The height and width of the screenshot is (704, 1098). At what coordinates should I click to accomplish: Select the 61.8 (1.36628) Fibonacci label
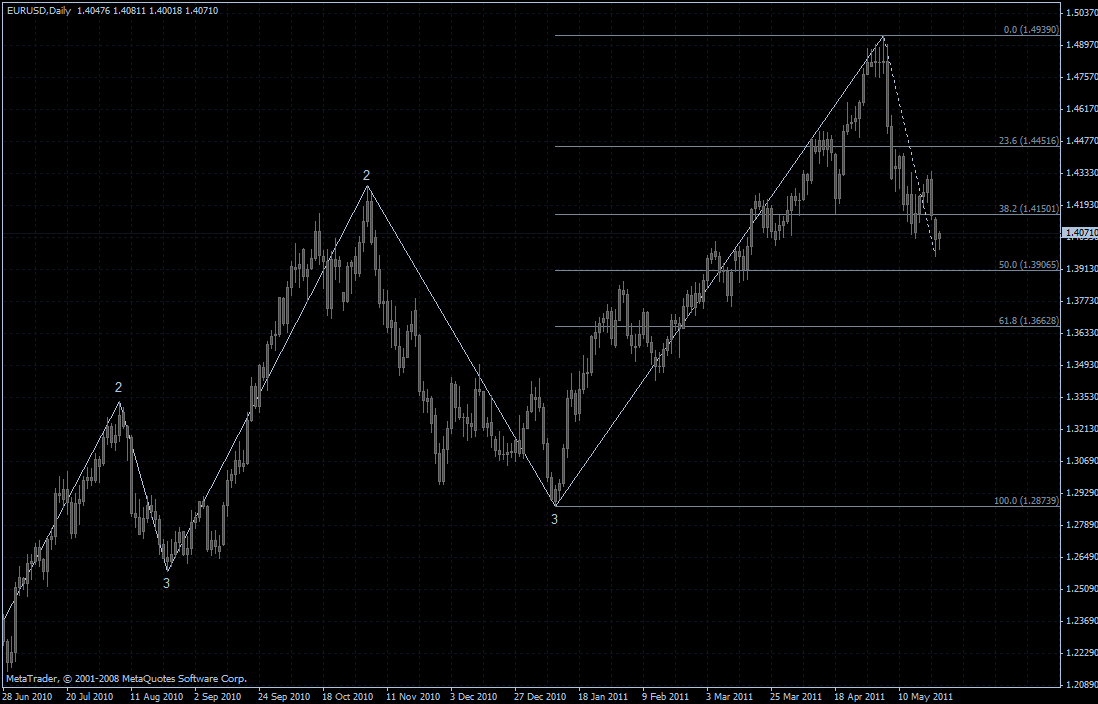pos(1029,321)
